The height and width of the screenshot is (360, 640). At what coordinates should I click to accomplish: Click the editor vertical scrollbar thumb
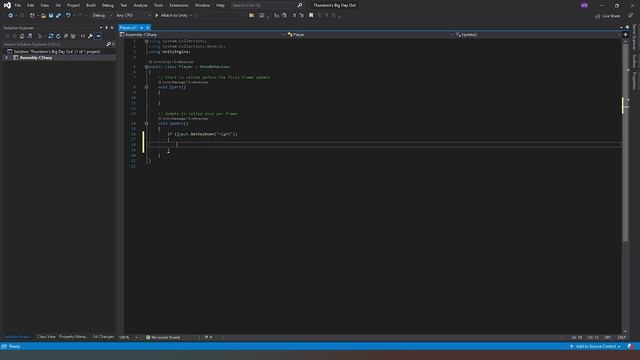[625, 143]
